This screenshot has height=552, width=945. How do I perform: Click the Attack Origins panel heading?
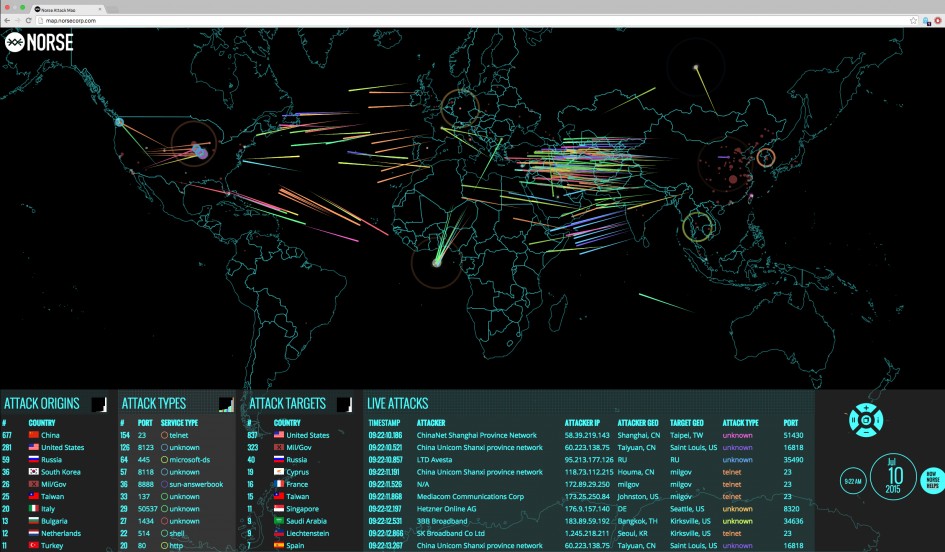click(x=42, y=404)
